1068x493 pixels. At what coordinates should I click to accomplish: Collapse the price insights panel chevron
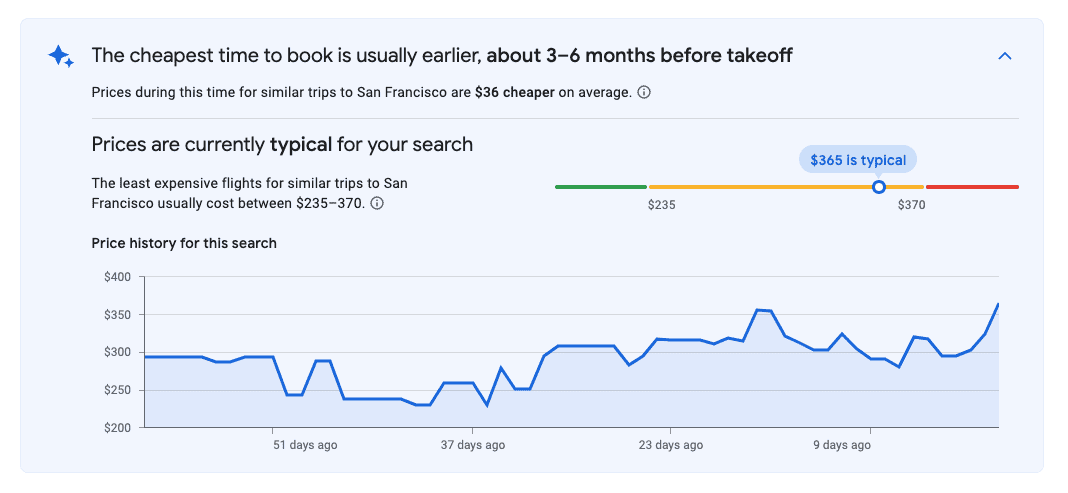click(1005, 56)
